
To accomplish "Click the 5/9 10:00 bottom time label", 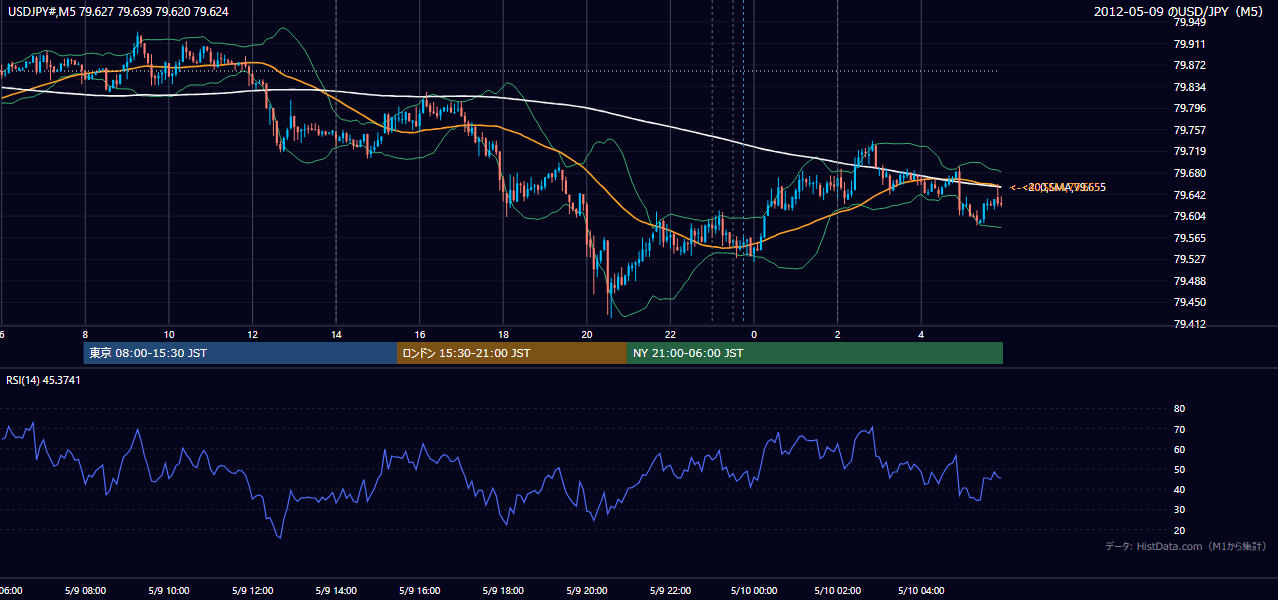I will pyautogui.click(x=169, y=590).
